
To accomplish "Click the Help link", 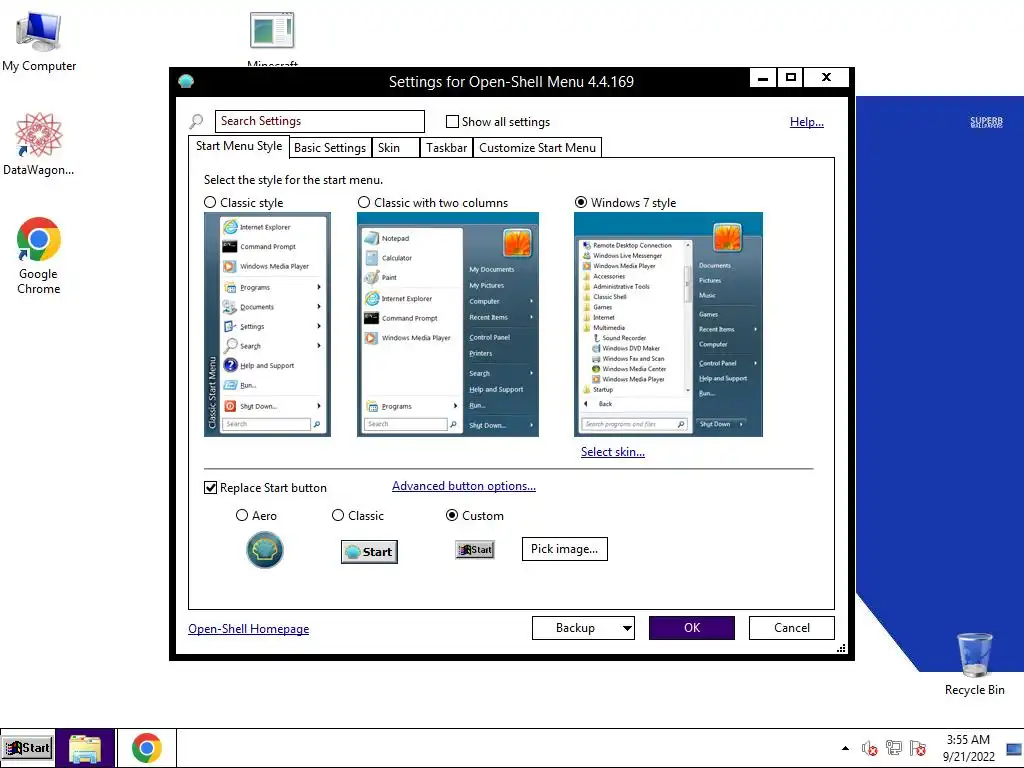I will [x=807, y=121].
